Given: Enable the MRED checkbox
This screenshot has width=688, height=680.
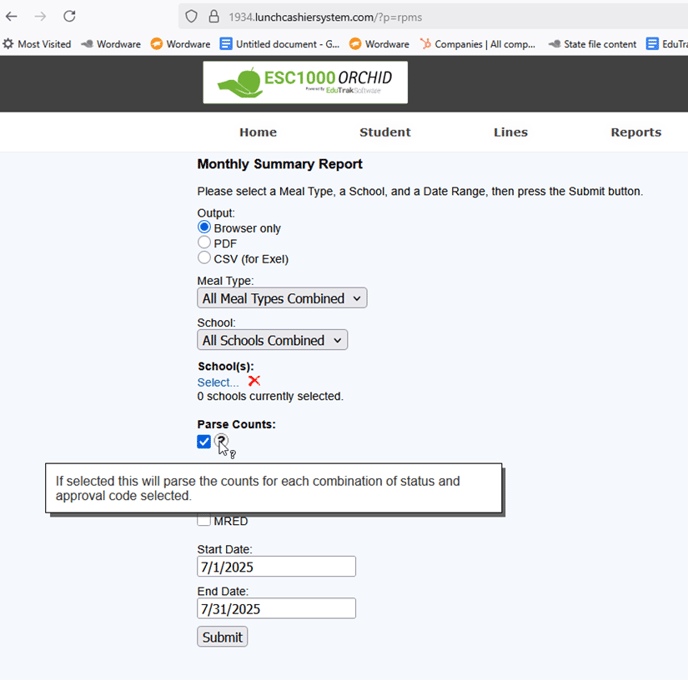Looking at the screenshot, I should [x=204, y=520].
